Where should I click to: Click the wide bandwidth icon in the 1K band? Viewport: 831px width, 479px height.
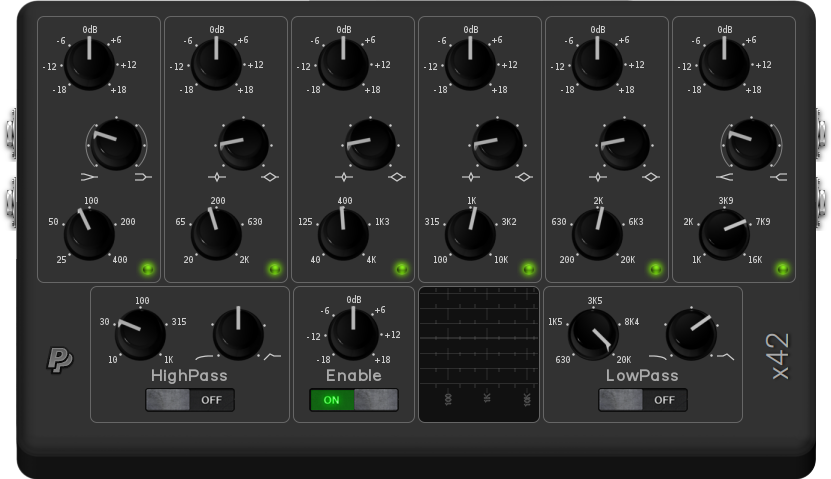click(524, 176)
